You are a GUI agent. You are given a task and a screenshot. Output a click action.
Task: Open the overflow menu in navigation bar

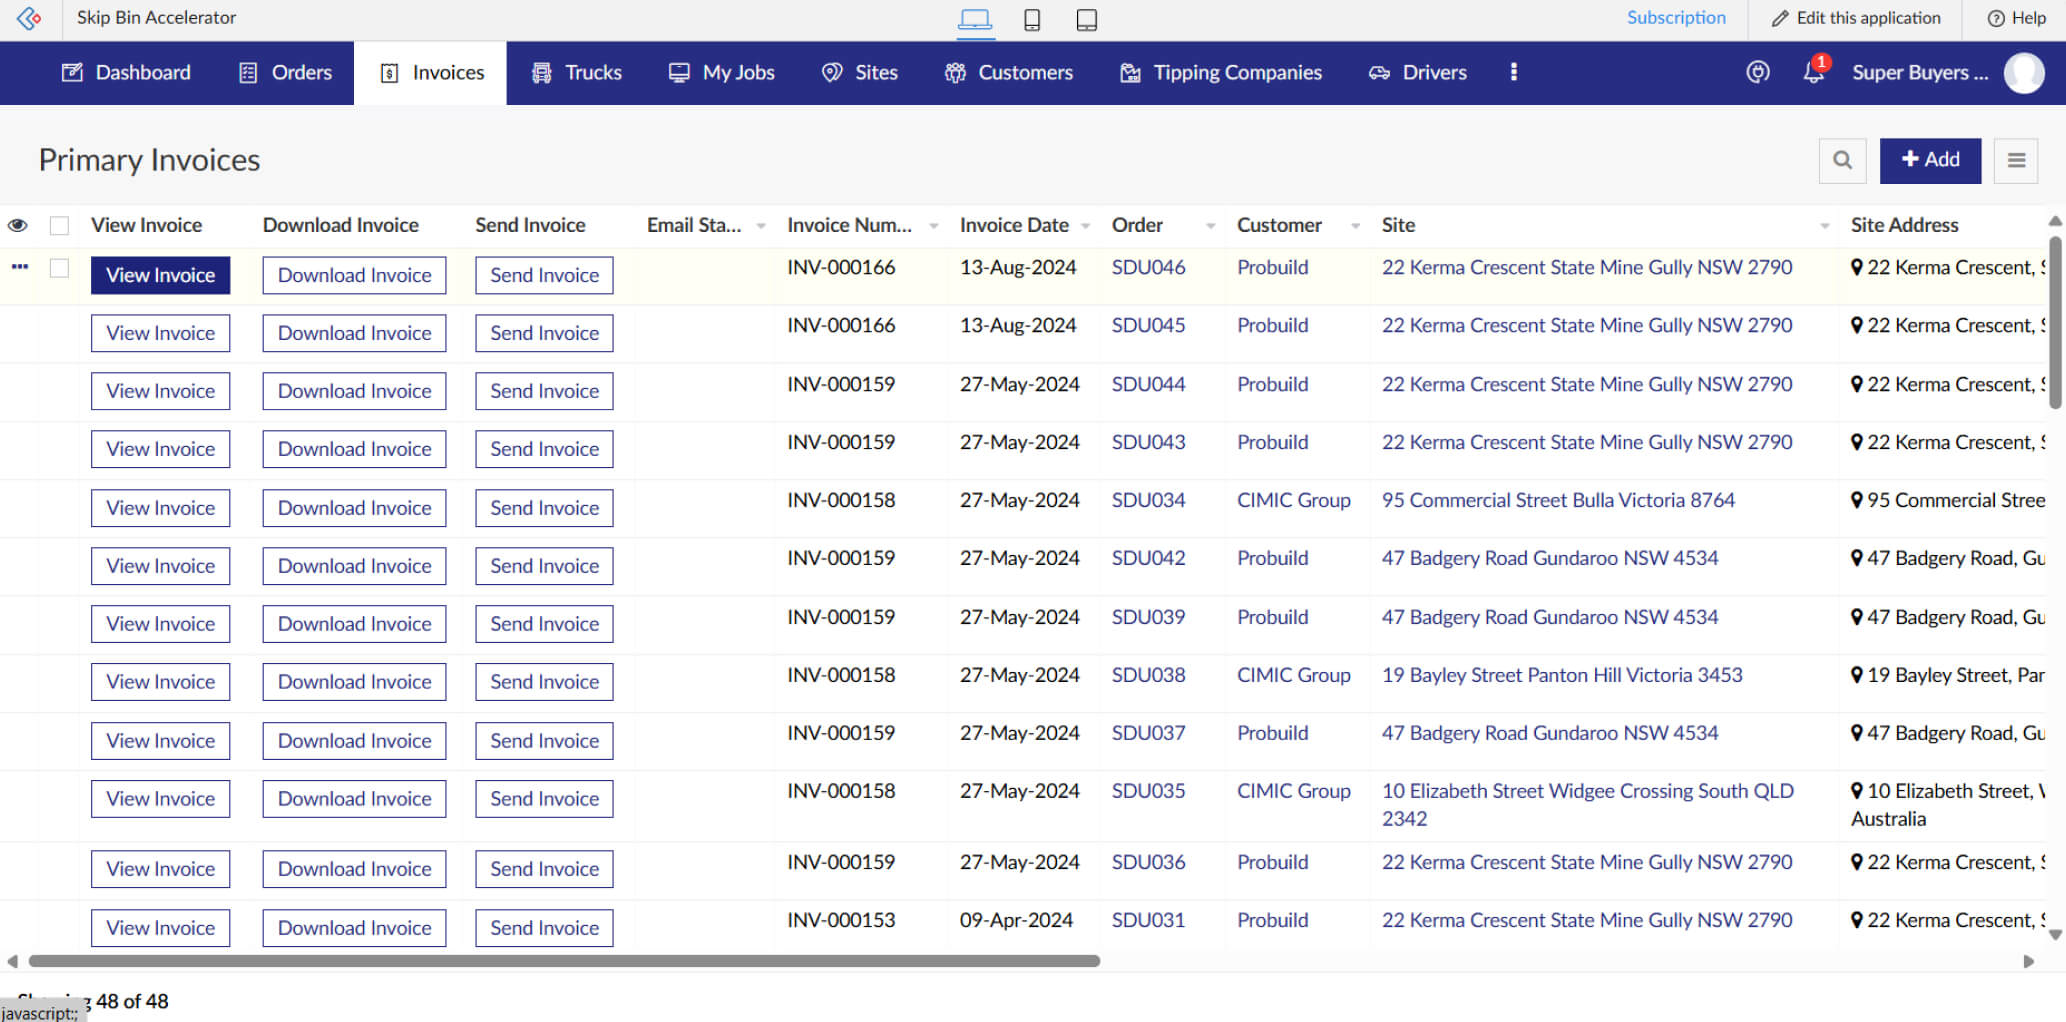[1514, 71]
